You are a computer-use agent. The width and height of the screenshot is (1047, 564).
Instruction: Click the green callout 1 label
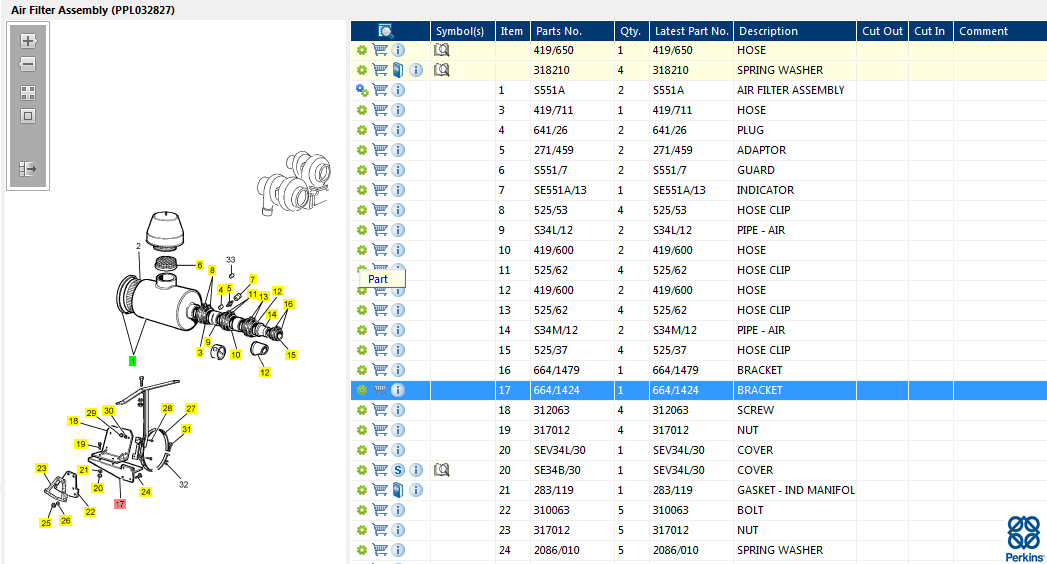[132, 361]
